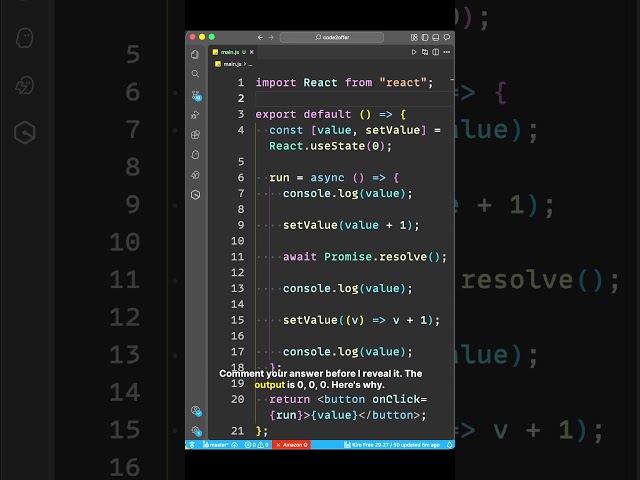Click on setValue(value + 1); line
This screenshot has width=640, height=480.
(351, 225)
